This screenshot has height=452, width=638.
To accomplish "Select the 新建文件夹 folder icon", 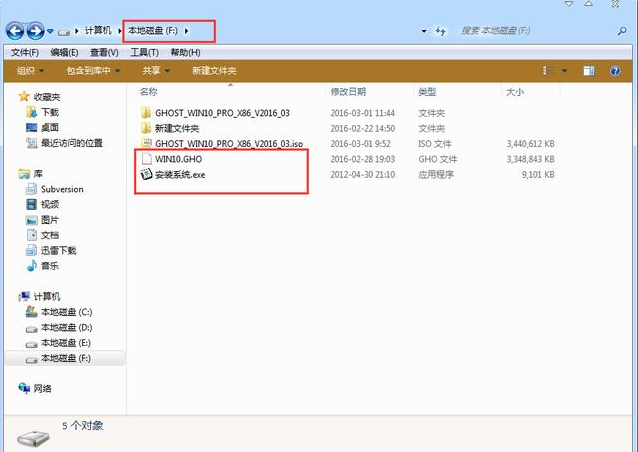I will click(146, 128).
